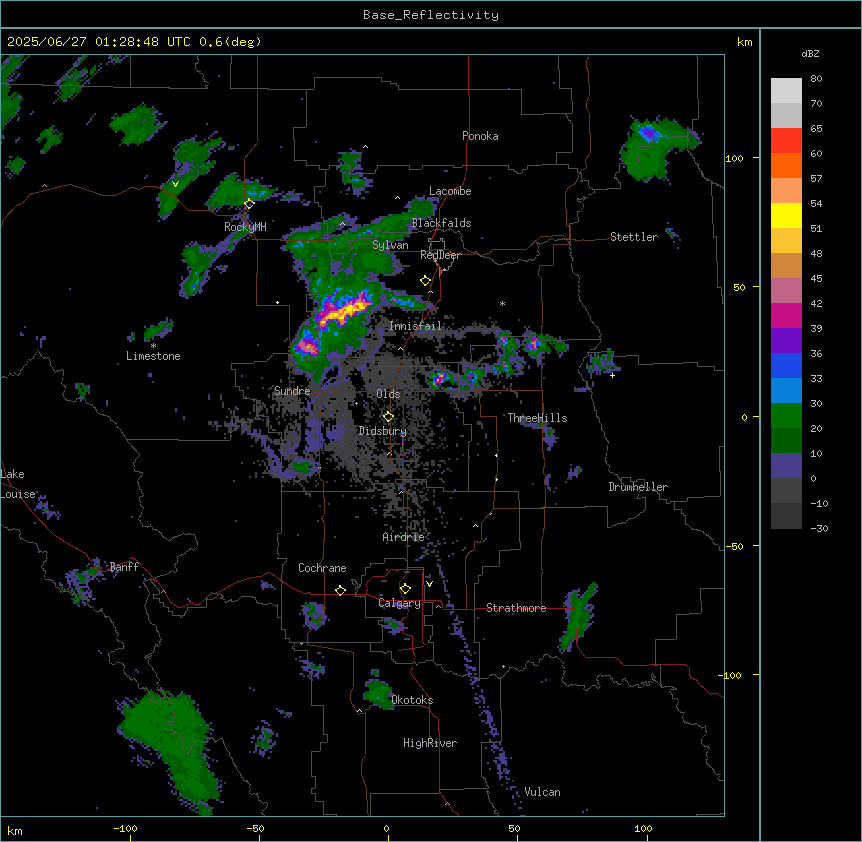Click the yellow V marker east of Calgary

click(429, 584)
